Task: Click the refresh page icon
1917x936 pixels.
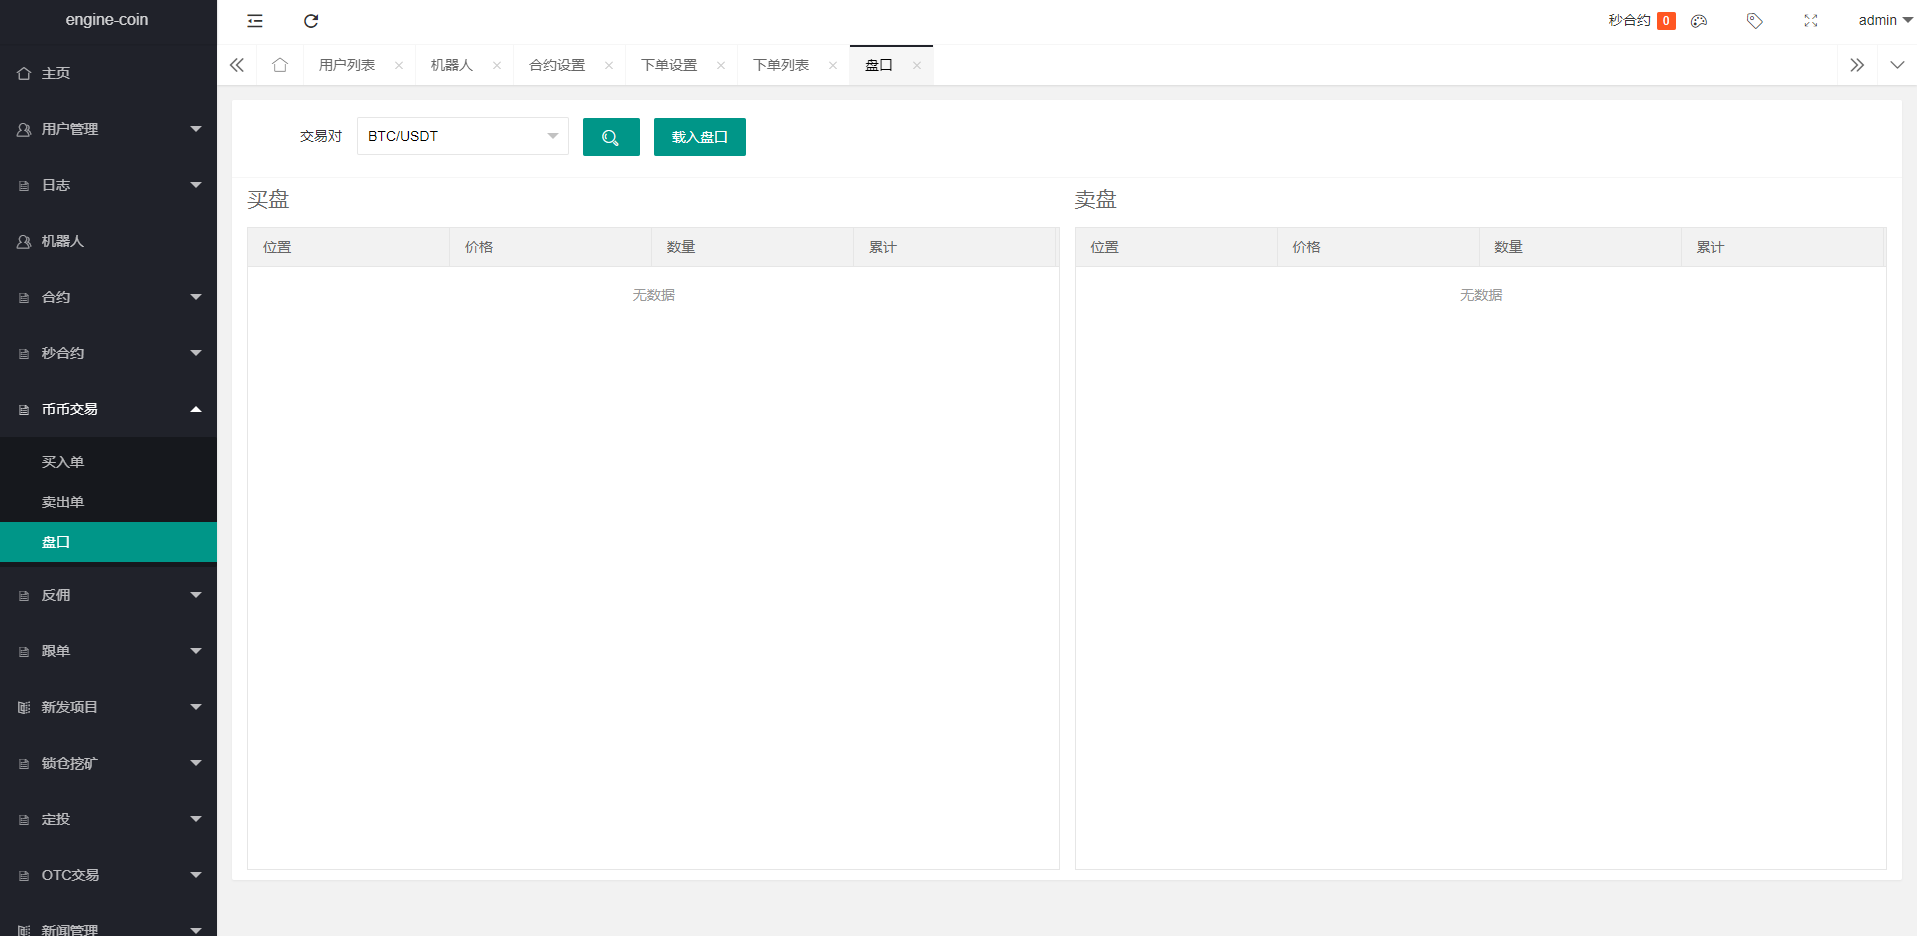Action: [x=311, y=21]
